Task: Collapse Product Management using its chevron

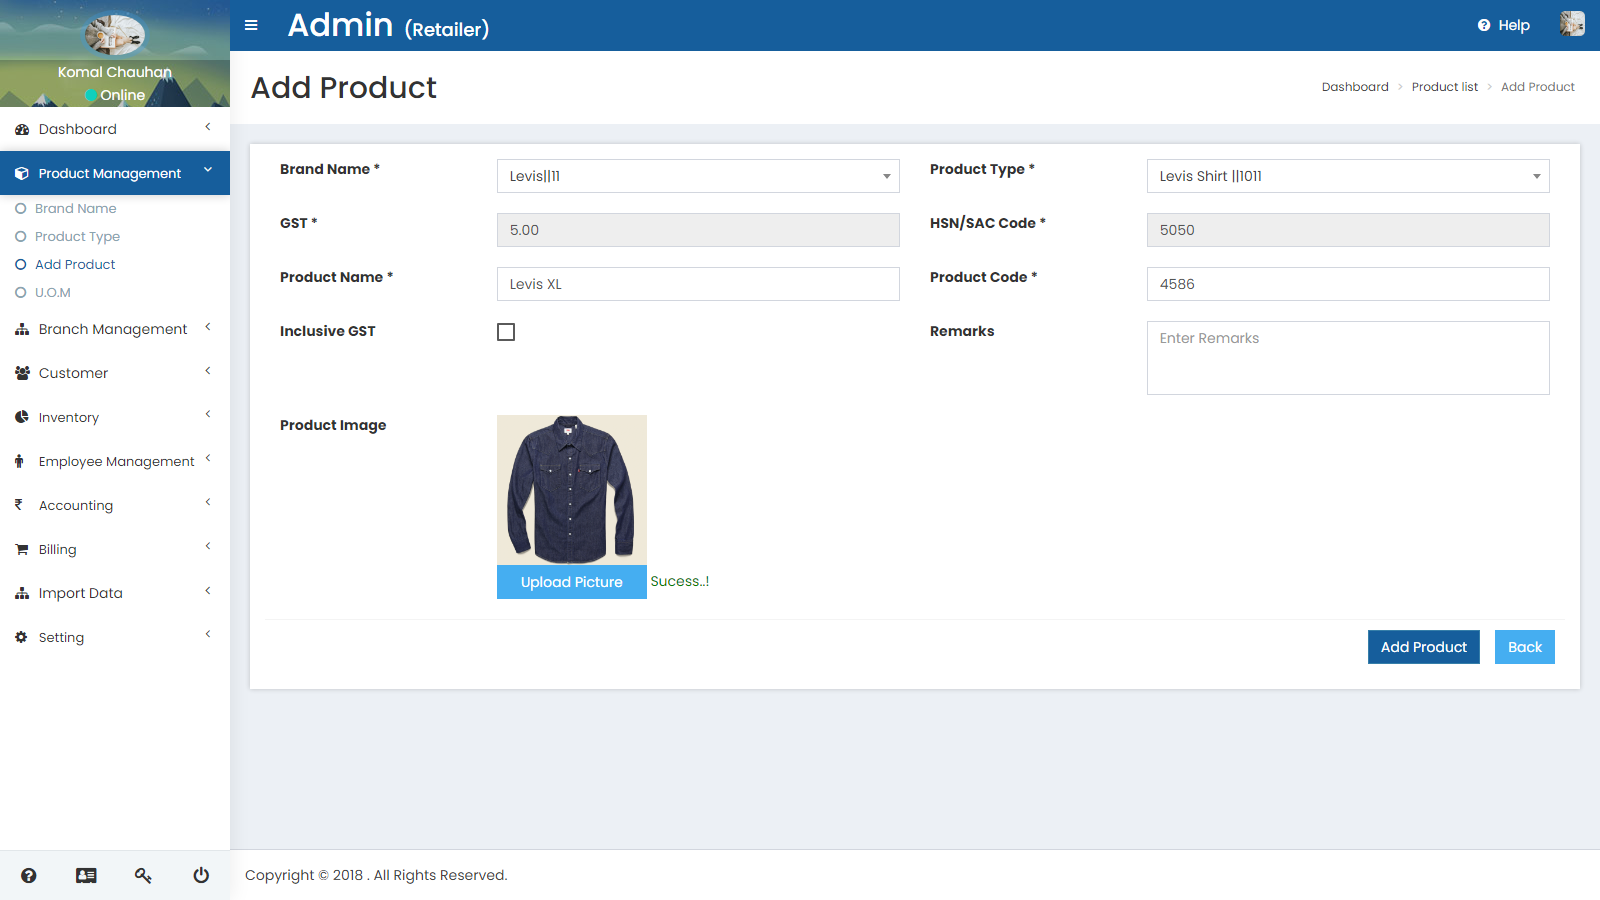Action: pyautogui.click(x=208, y=170)
